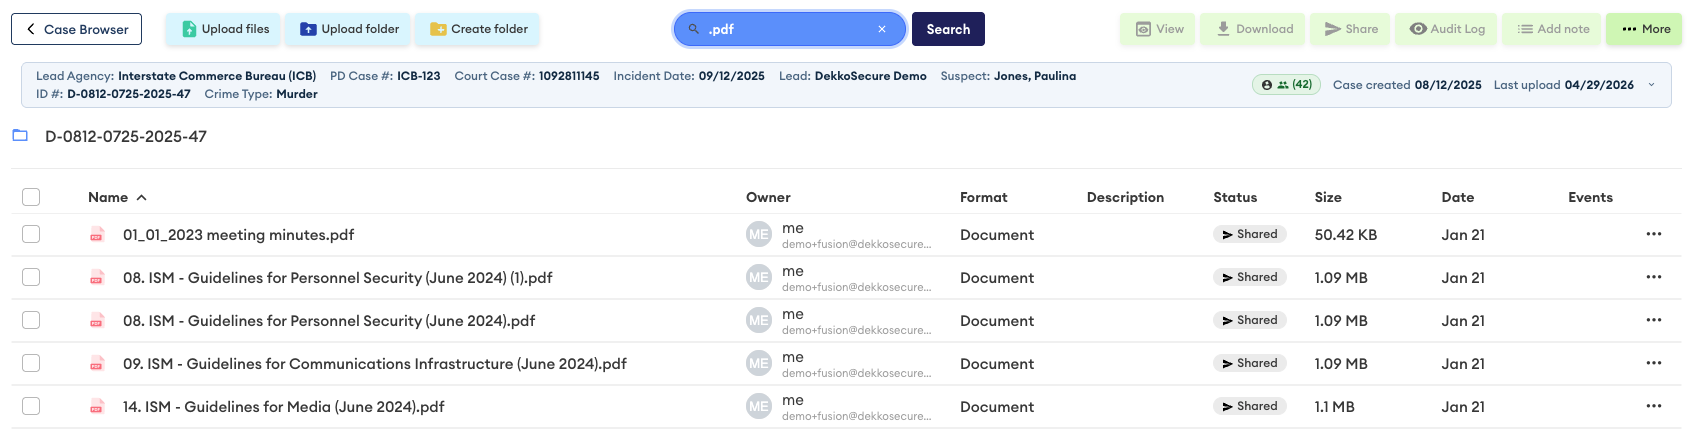Click the Description column header
The width and height of the screenshot is (1689, 433).
[x=1125, y=197]
